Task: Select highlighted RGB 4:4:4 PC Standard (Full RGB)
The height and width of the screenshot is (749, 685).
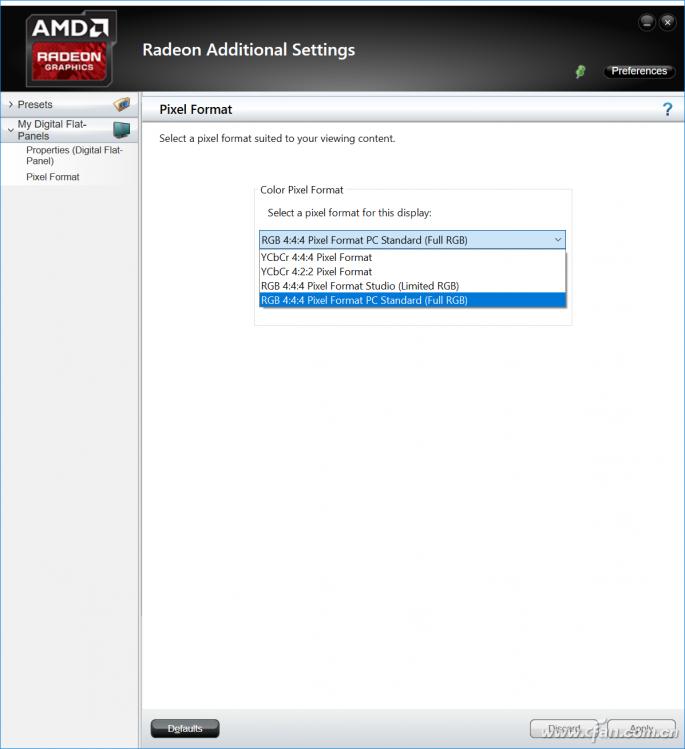Action: coord(364,300)
